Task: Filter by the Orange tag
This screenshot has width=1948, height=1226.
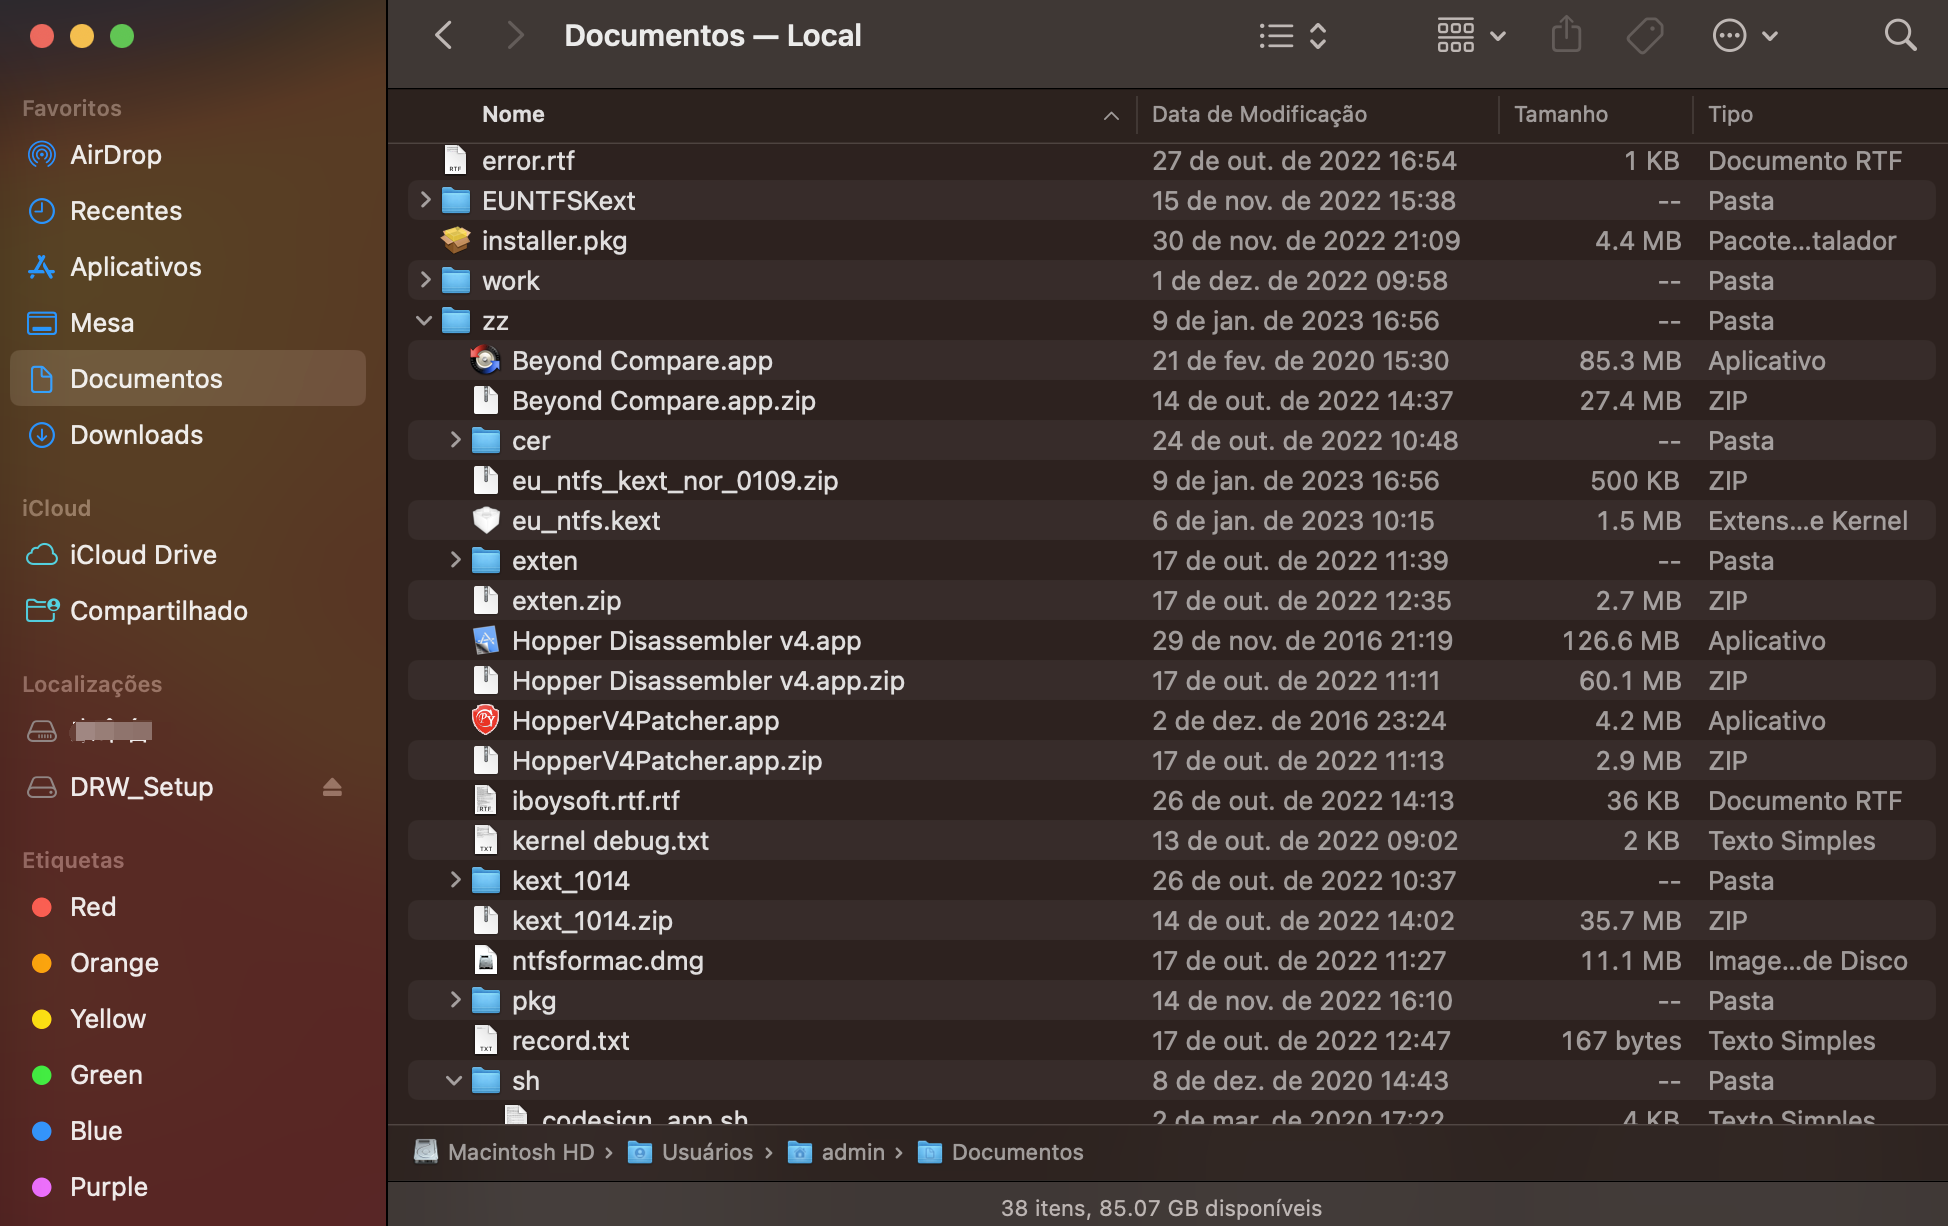Action: pos(188,963)
